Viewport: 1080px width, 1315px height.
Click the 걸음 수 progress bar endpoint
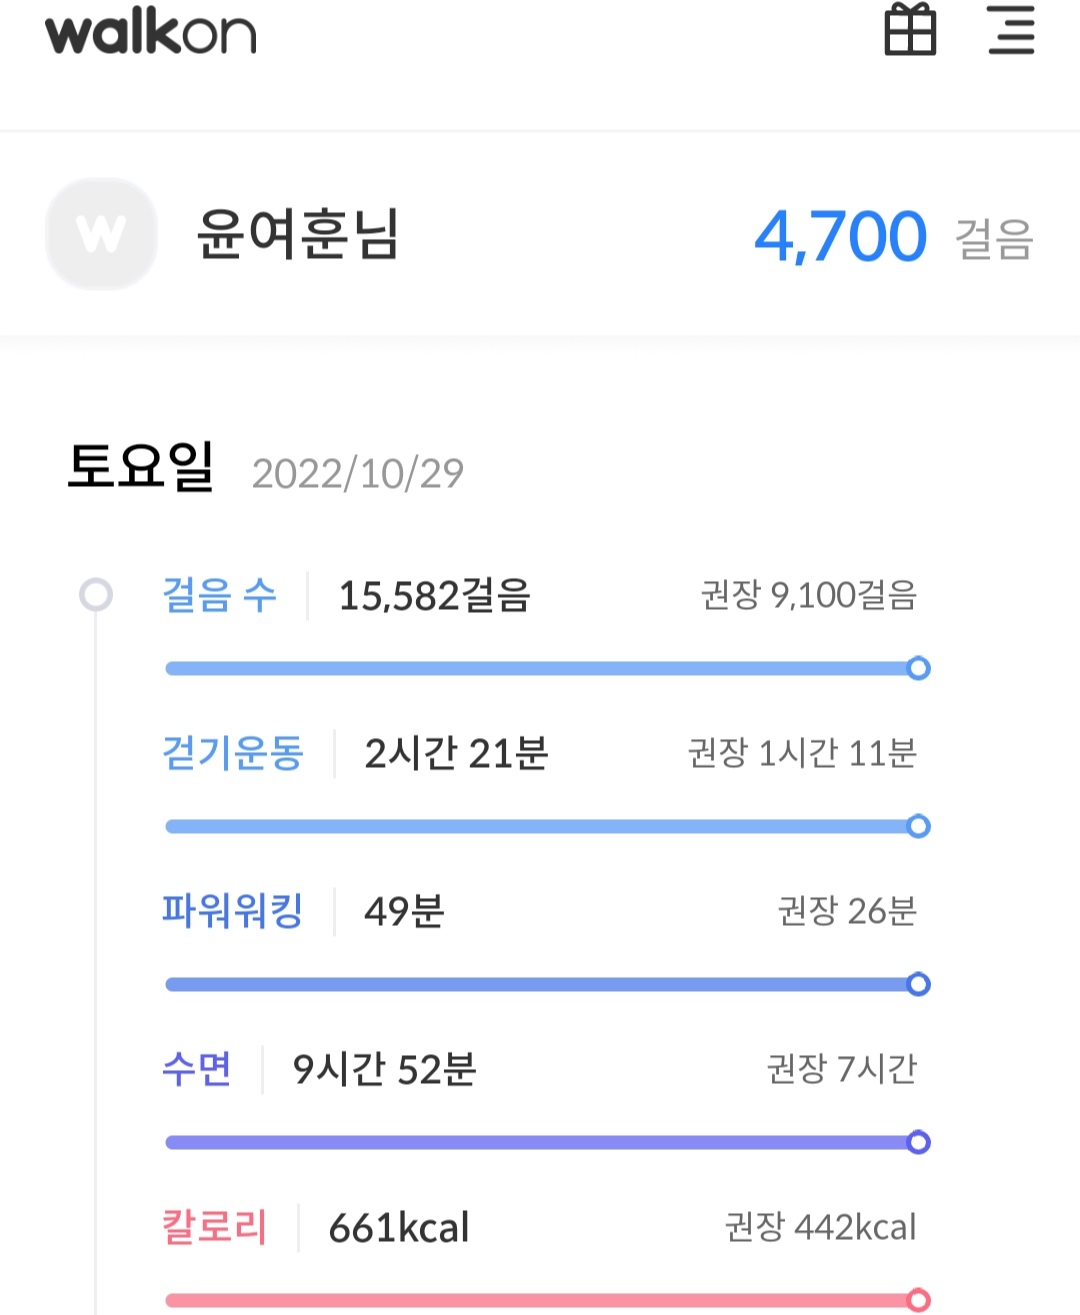[918, 668]
